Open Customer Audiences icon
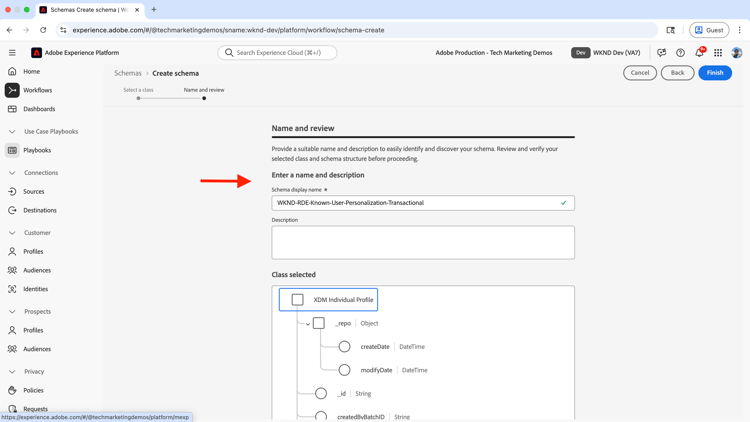The height and width of the screenshot is (422, 750). coord(12,270)
